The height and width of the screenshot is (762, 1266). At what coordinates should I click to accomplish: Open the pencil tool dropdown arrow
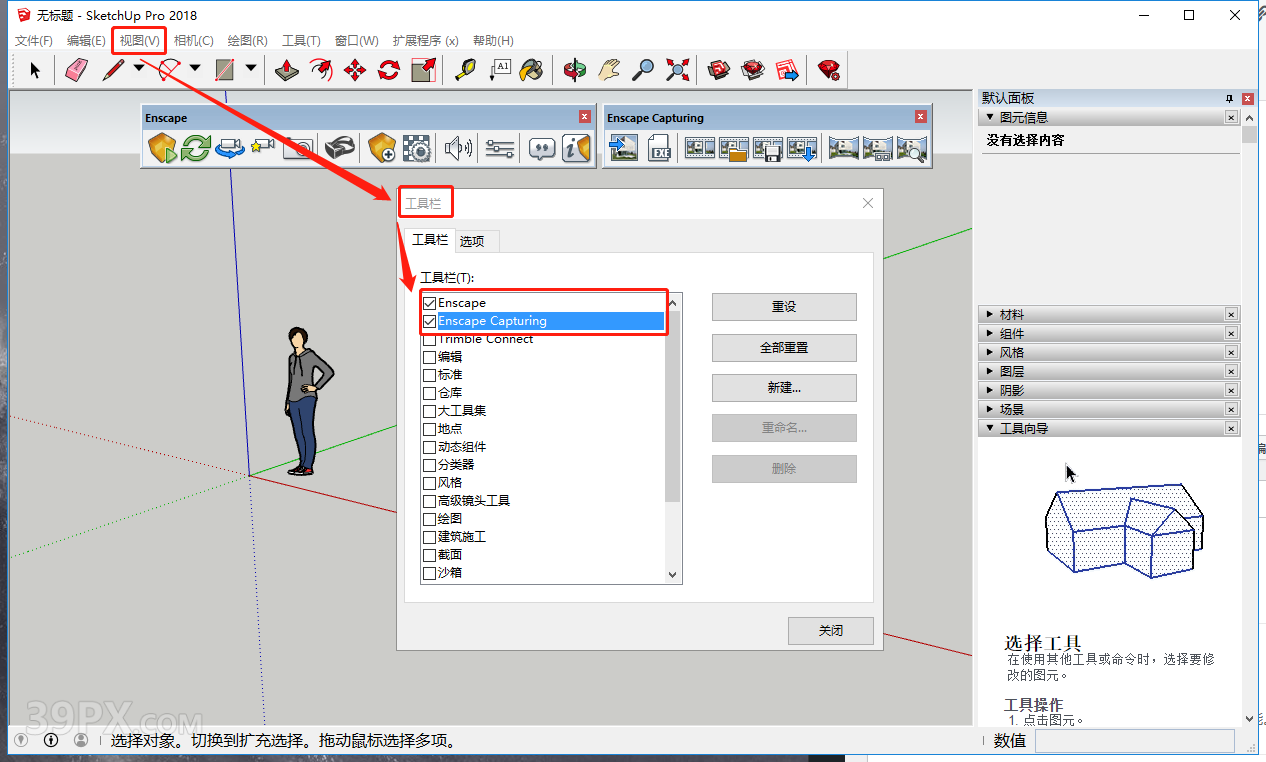click(x=138, y=68)
